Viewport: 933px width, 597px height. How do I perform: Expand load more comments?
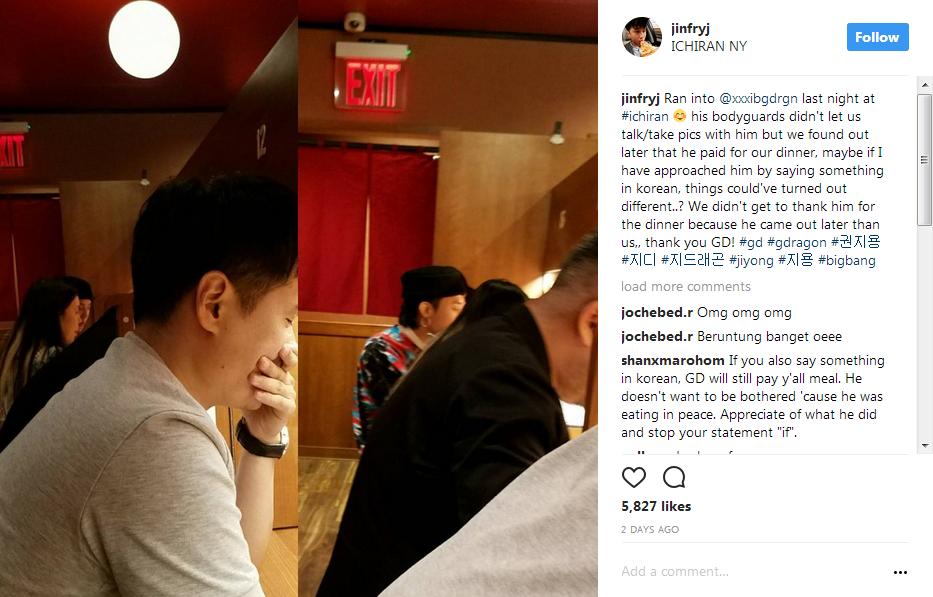[x=685, y=286]
